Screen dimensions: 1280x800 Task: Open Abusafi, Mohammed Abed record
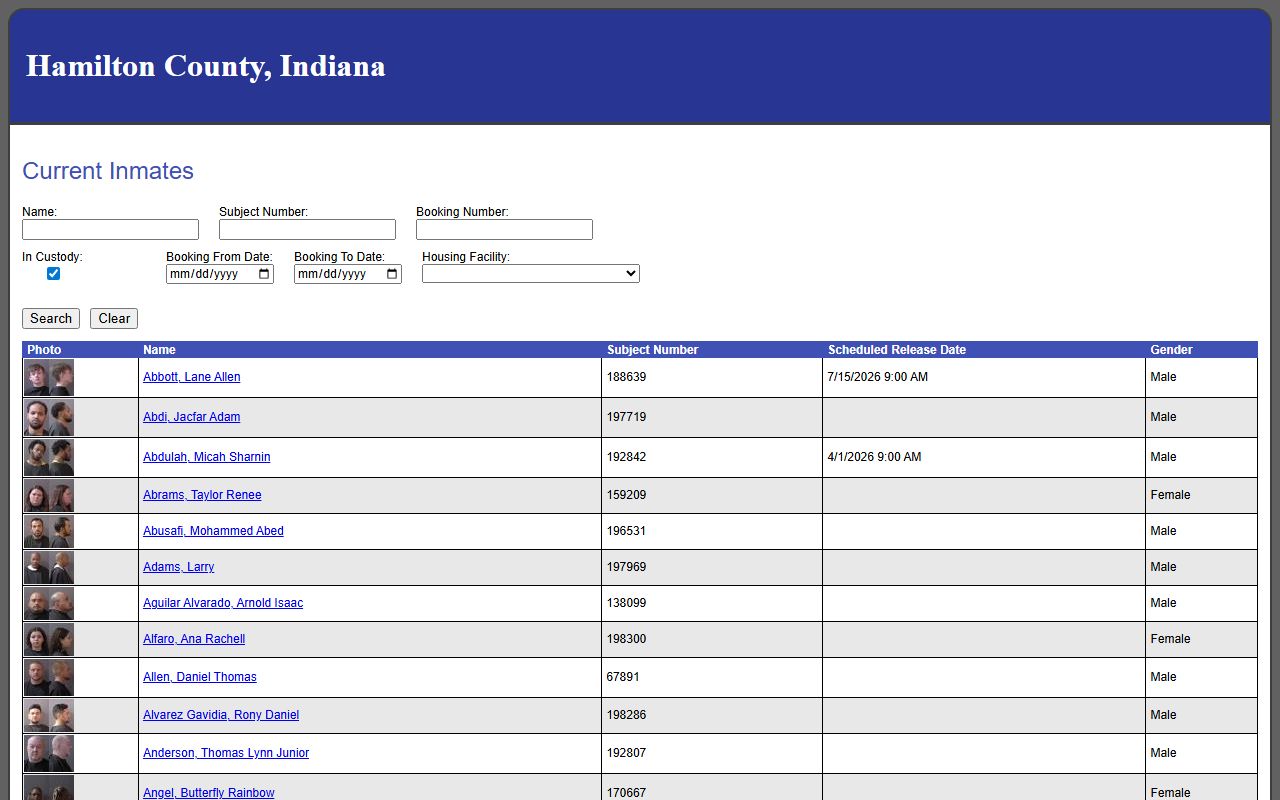[213, 531]
